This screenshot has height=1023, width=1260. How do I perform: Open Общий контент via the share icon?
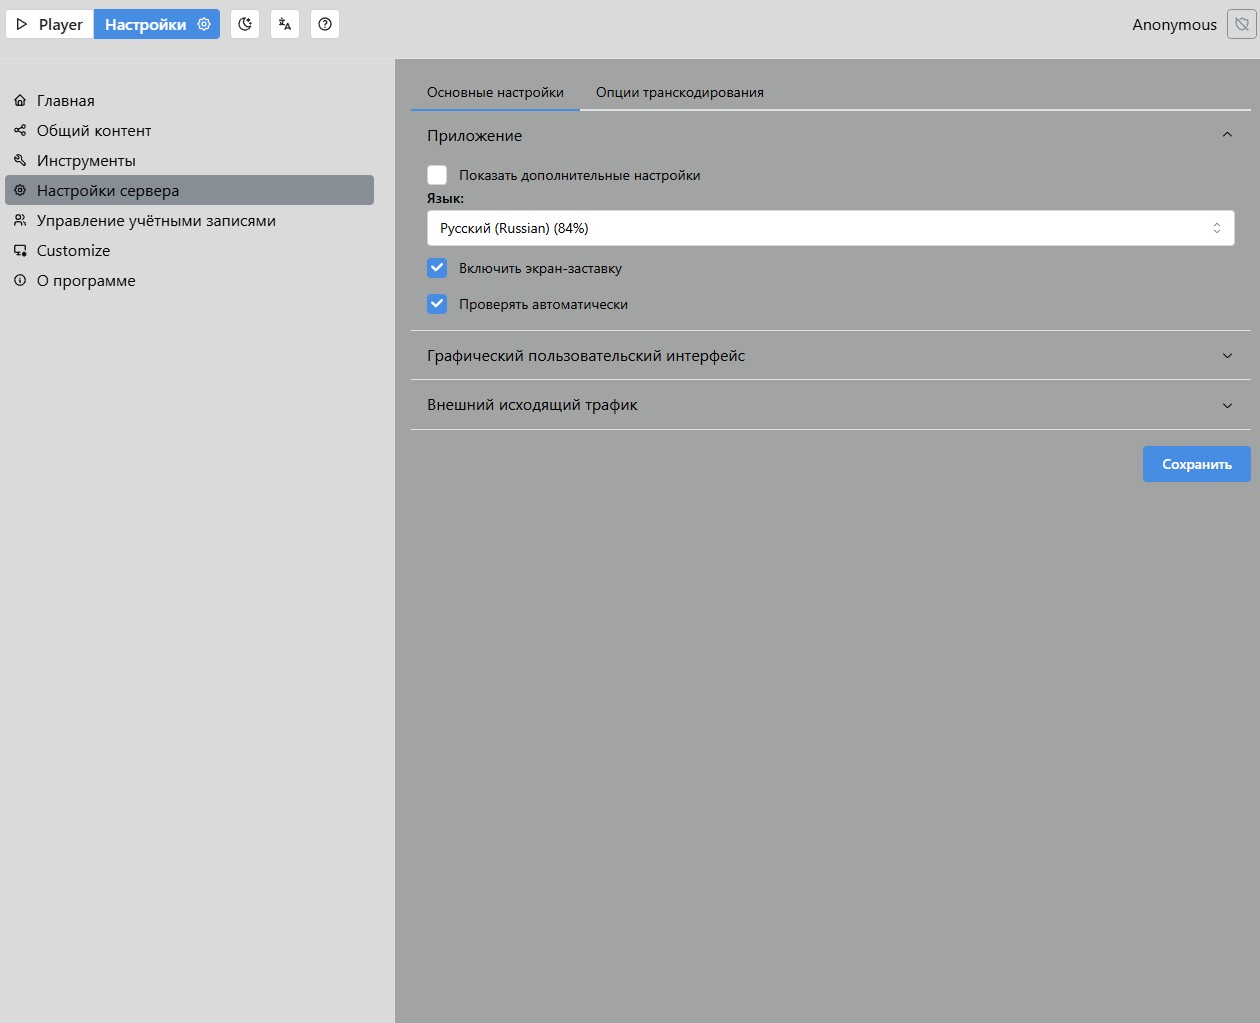point(20,131)
